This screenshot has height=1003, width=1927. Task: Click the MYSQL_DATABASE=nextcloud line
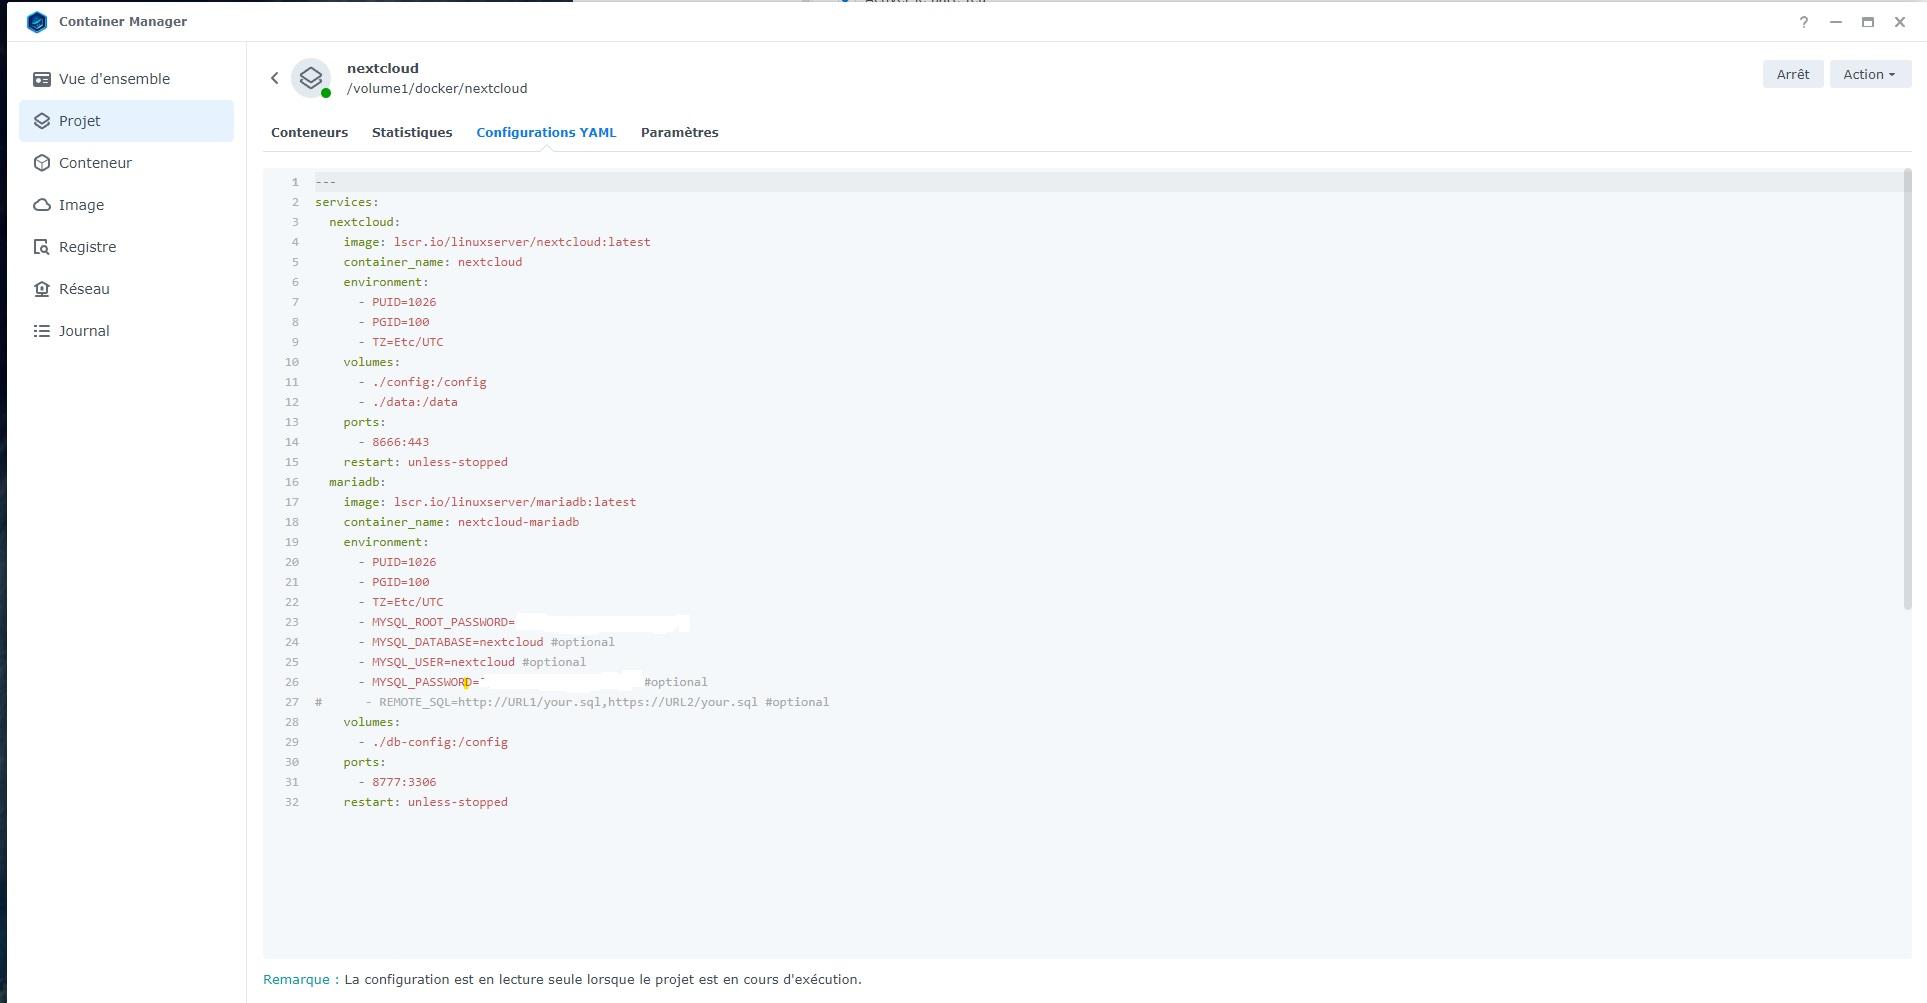tap(458, 642)
